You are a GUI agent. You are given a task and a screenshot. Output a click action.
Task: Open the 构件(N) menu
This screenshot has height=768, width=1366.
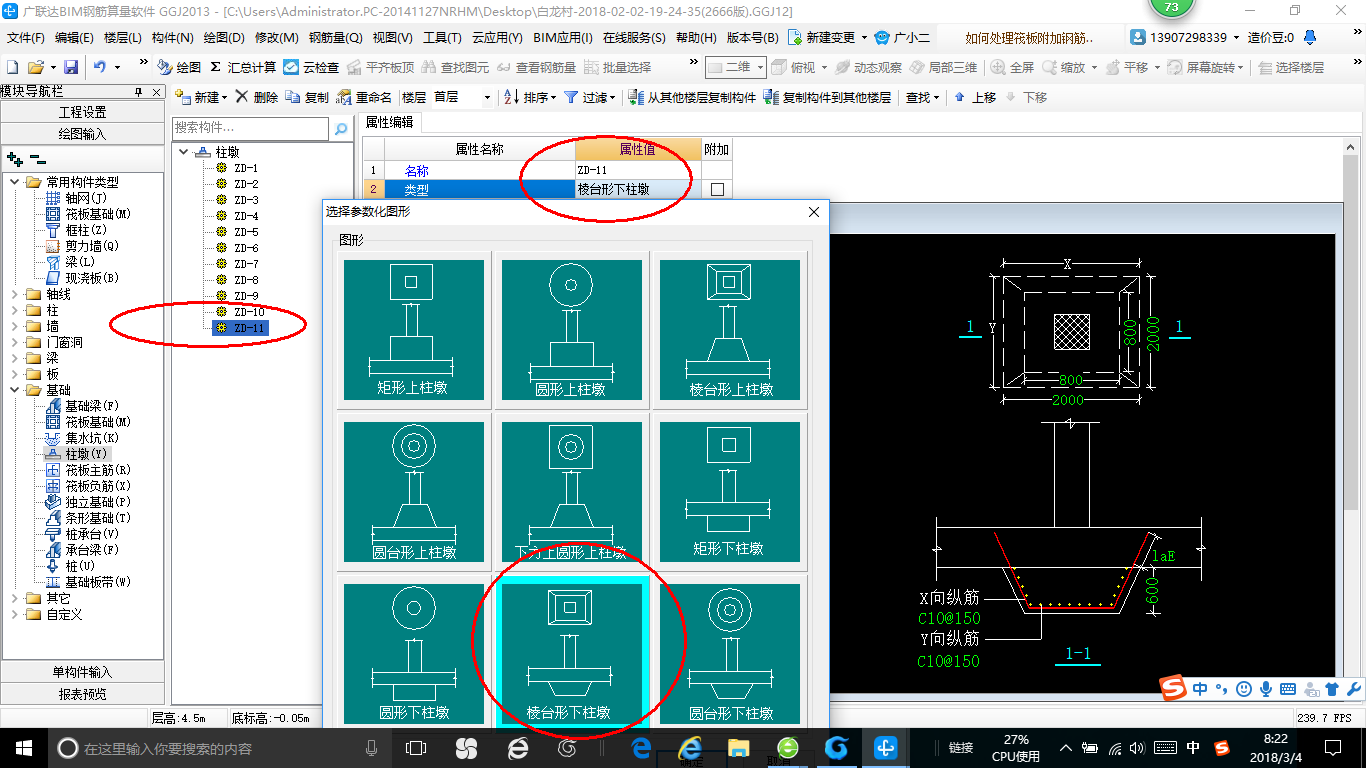[x=172, y=38]
